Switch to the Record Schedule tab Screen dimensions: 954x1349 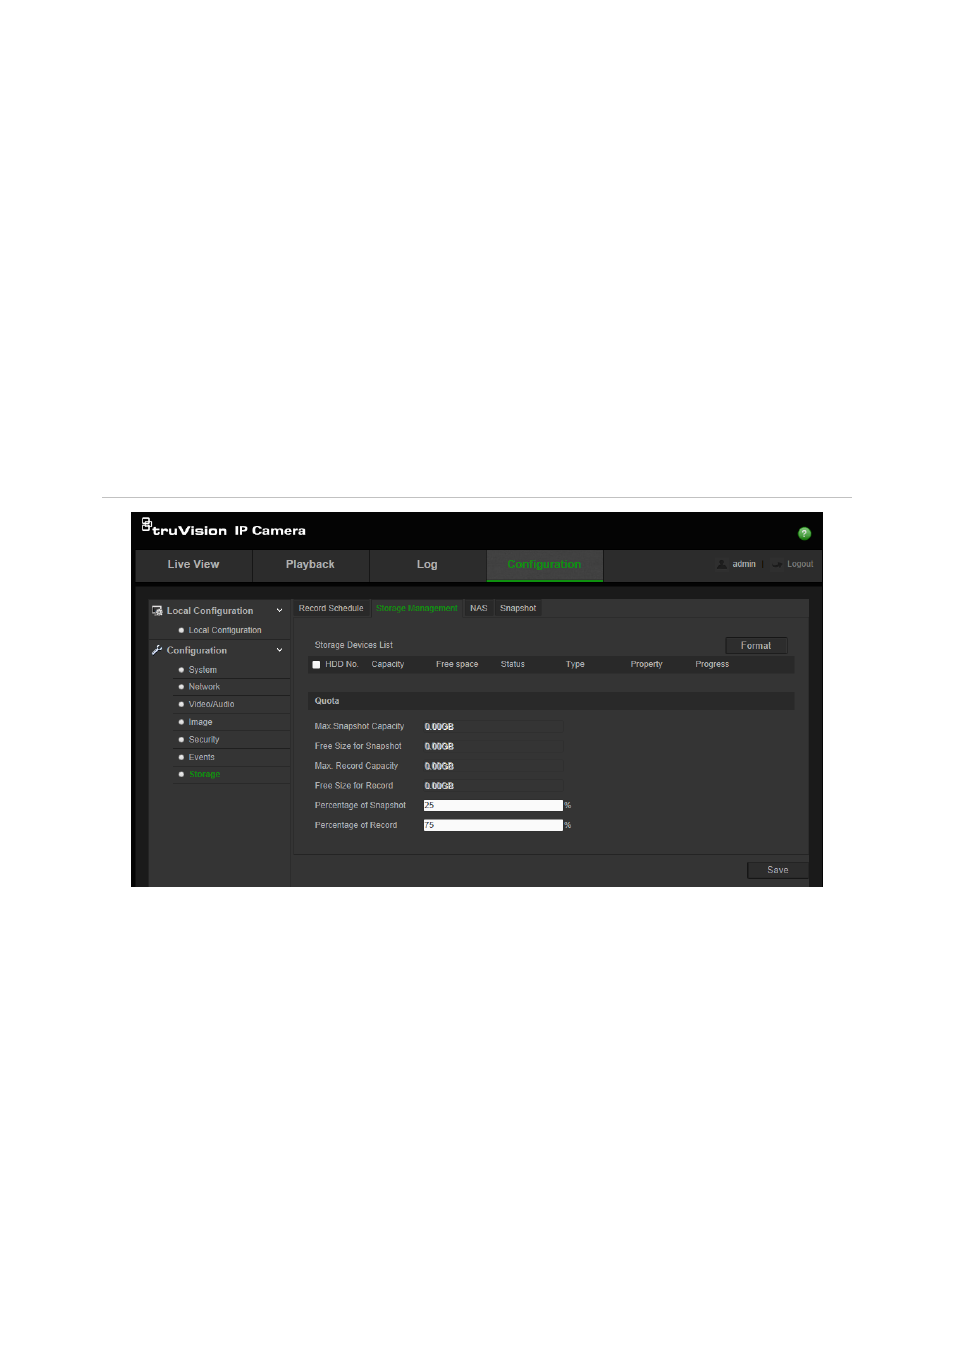(x=331, y=608)
